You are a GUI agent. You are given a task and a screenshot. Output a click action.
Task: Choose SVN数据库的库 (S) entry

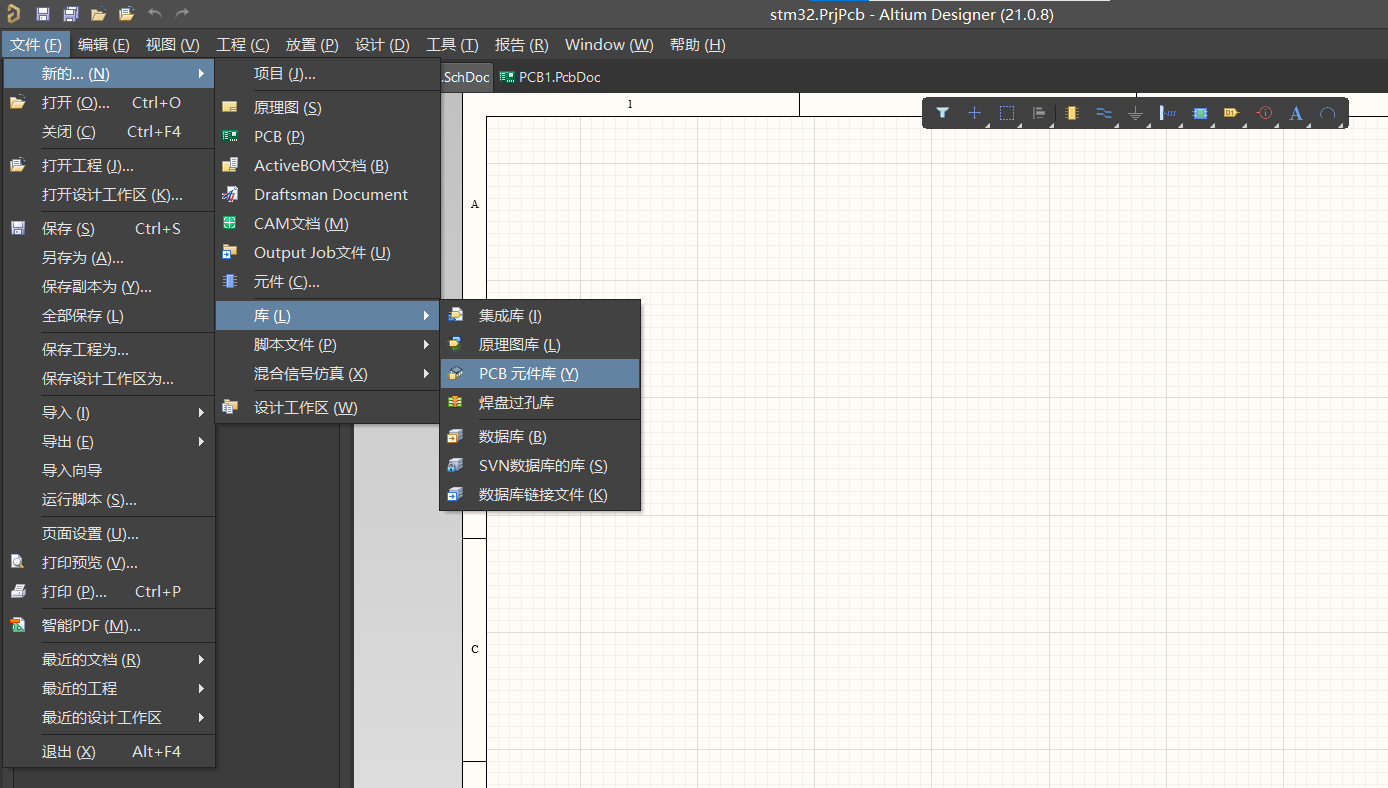pos(540,466)
